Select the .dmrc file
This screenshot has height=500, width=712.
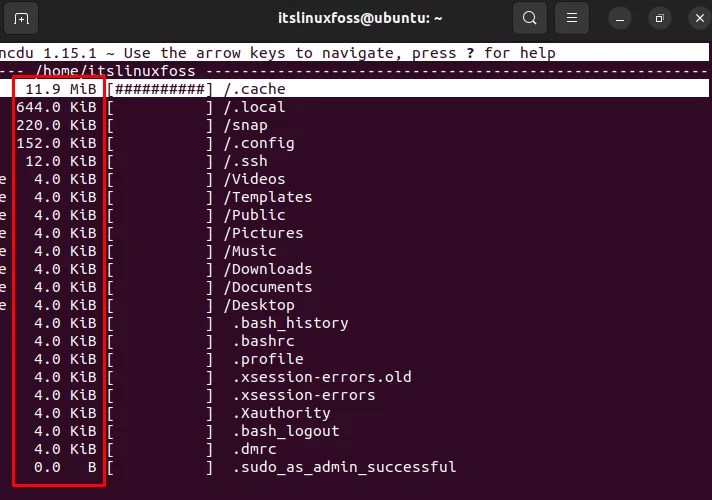[x=254, y=449]
